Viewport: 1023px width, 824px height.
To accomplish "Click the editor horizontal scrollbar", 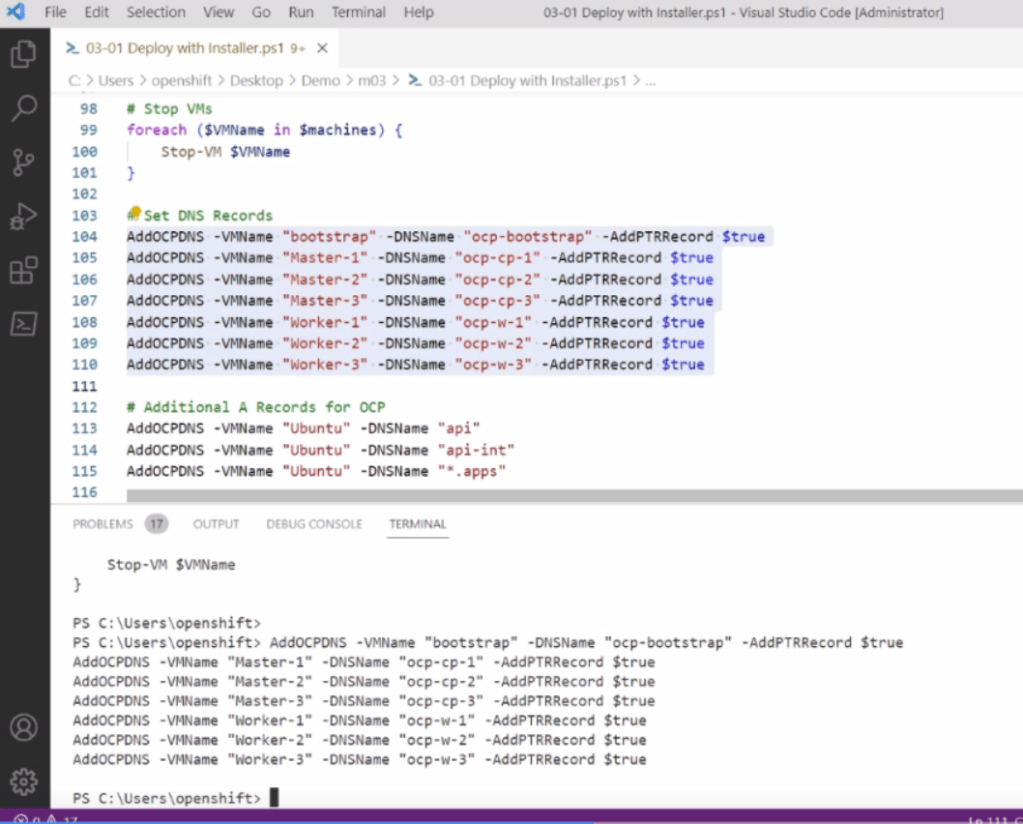I will pos(574,496).
